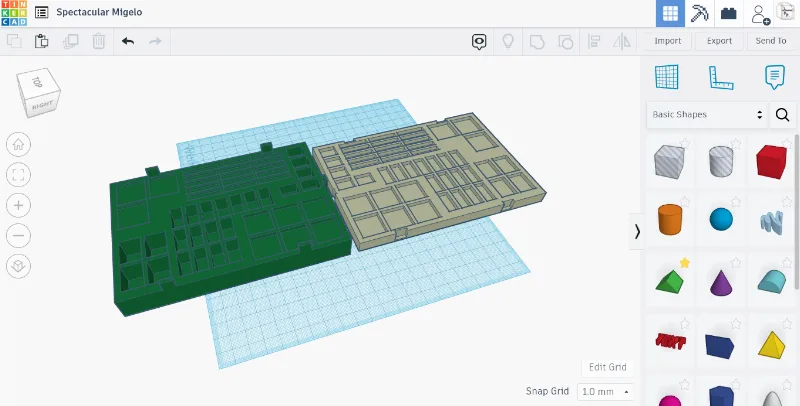Toggle Show all lightbulb icon
Image resolution: width=800 pixels, height=406 pixels.
(508, 41)
